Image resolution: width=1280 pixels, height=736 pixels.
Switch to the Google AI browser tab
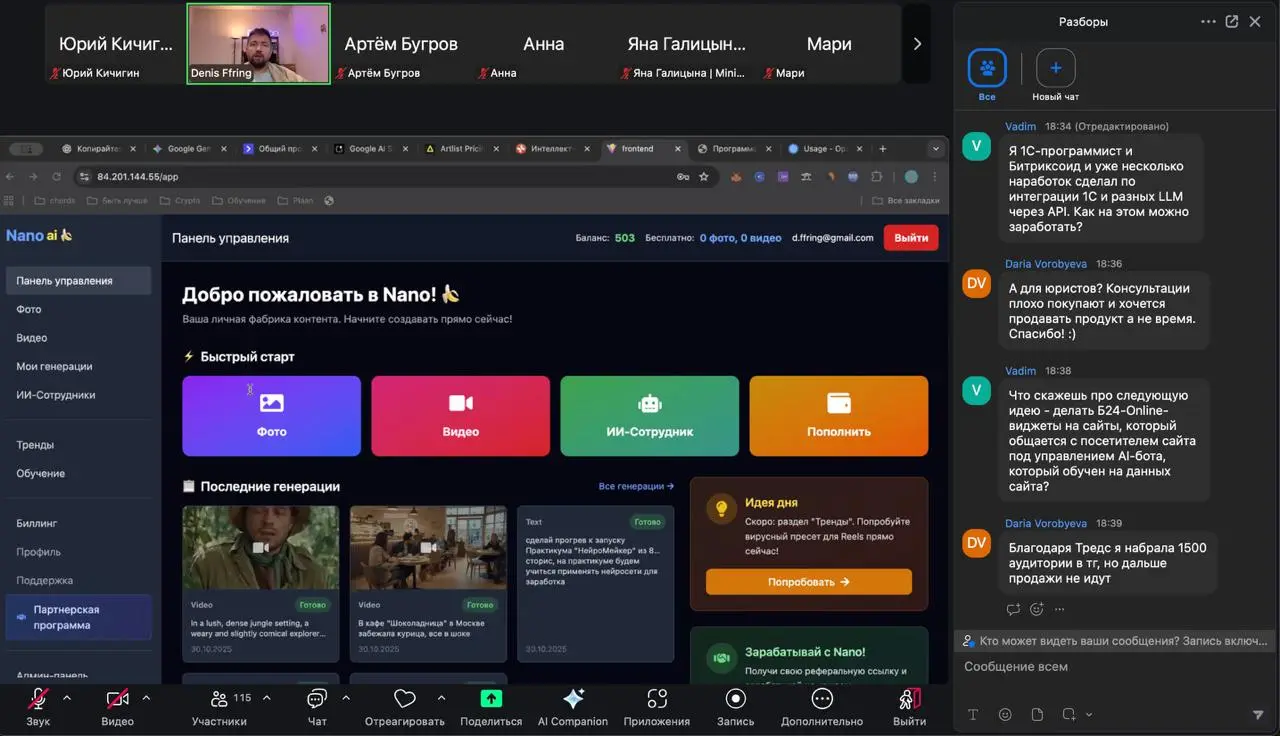371,149
